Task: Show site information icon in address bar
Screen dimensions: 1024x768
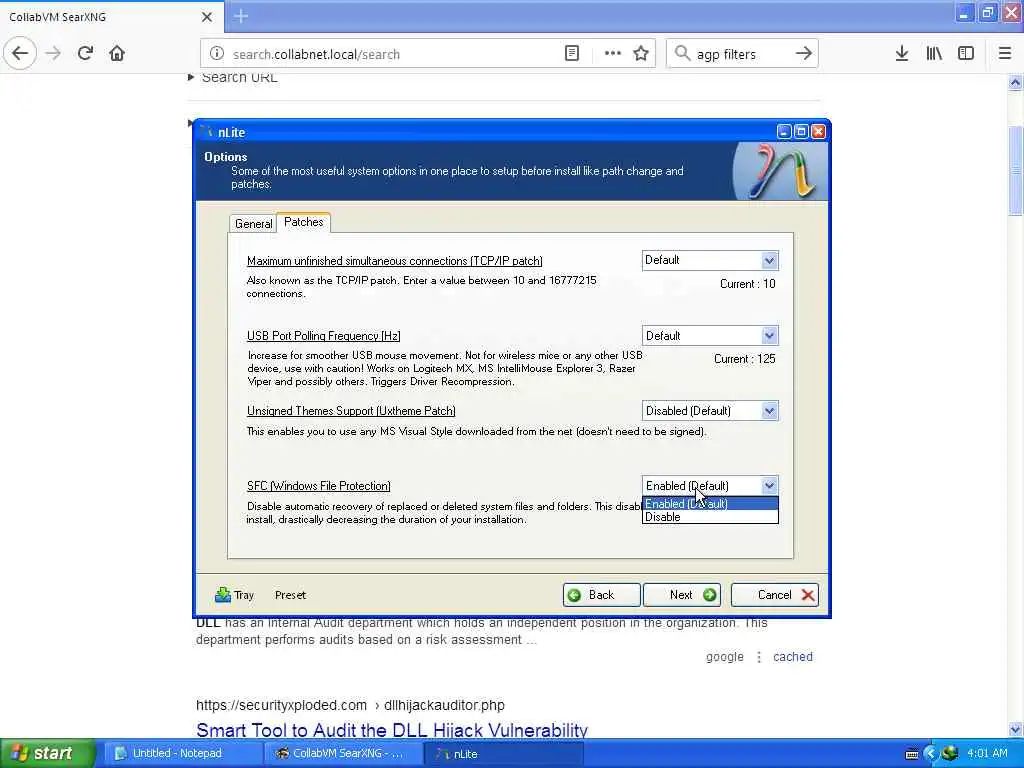Action: pyautogui.click(x=217, y=54)
